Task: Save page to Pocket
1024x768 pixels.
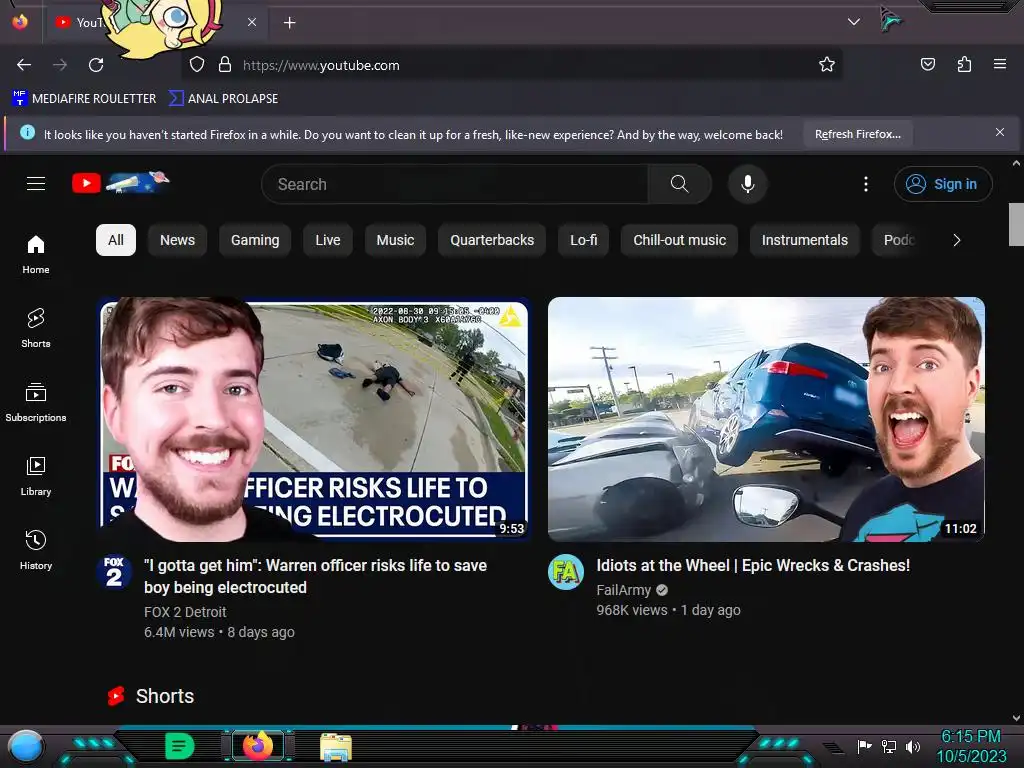Action: [927, 64]
